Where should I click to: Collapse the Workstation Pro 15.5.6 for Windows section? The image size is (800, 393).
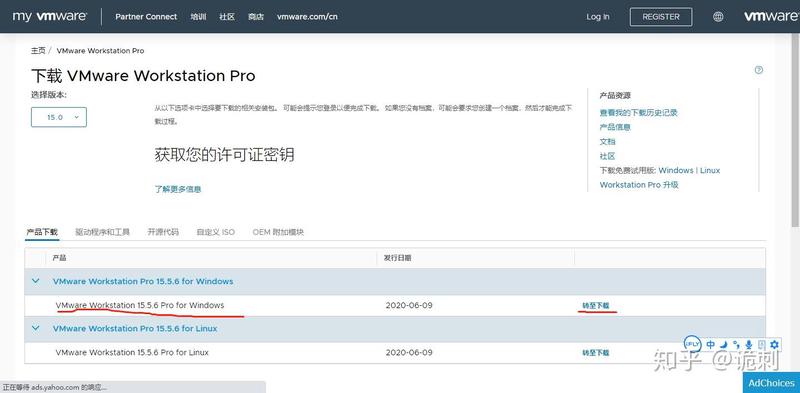point(36,281)
